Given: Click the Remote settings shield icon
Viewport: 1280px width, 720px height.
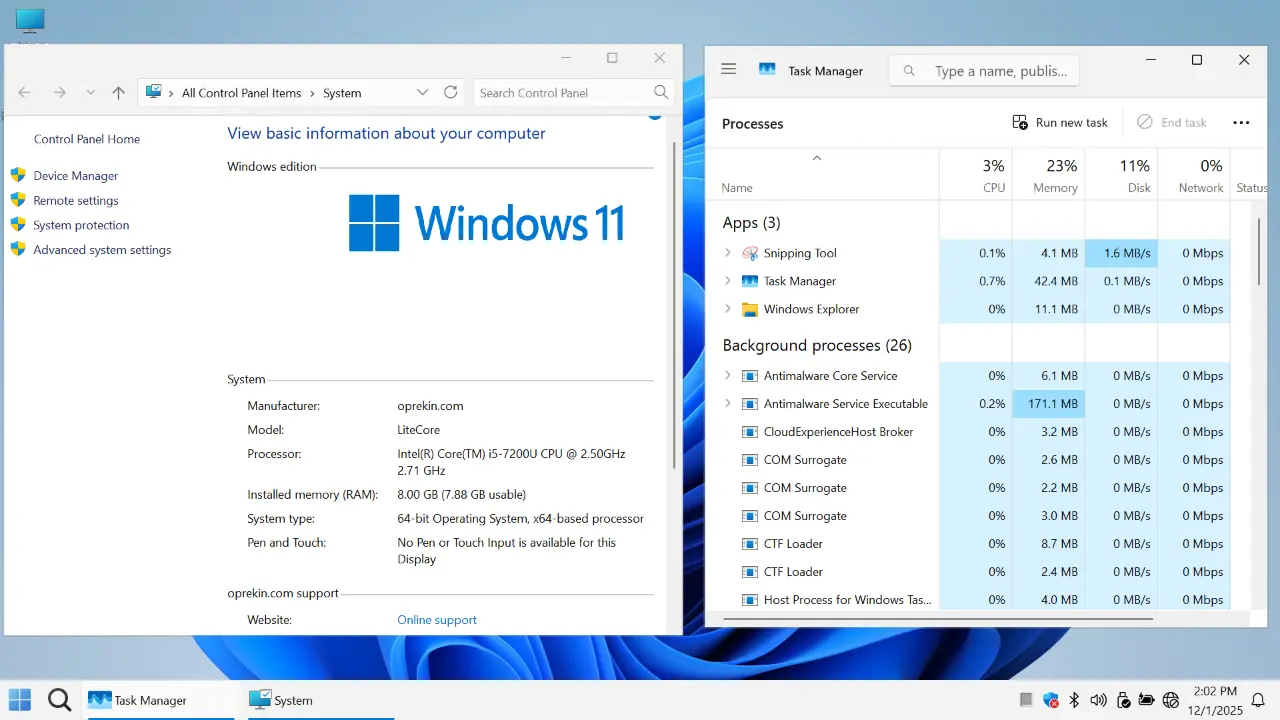Looking at the screenshot, I should coord(18,200).
